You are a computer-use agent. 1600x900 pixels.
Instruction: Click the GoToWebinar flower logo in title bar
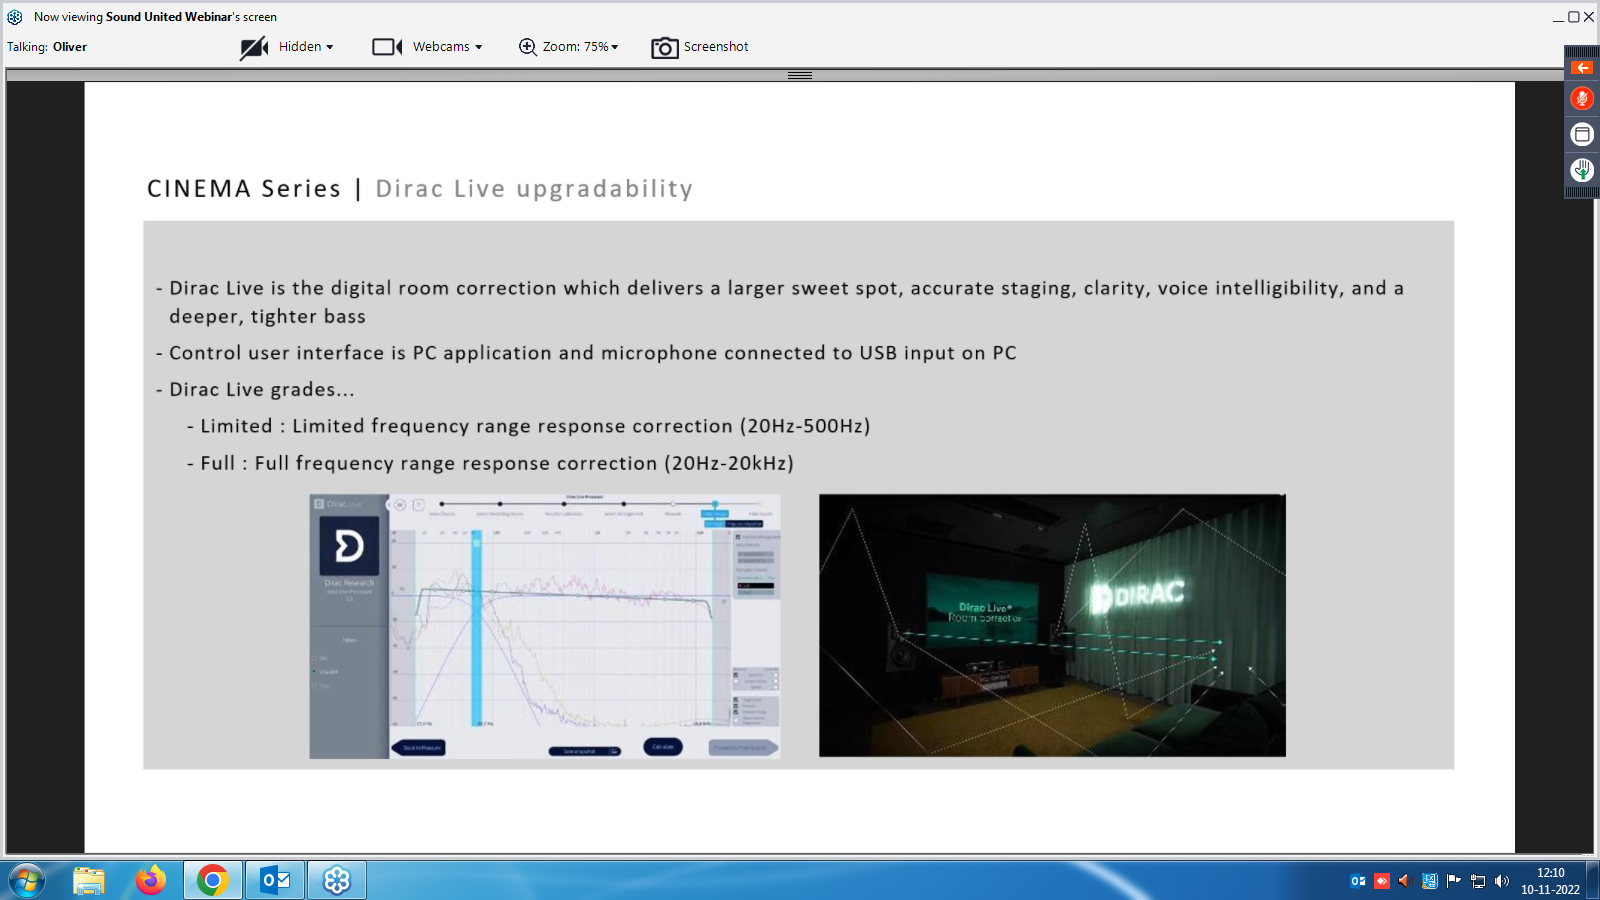pyautogui.click(x=15, y=17)
